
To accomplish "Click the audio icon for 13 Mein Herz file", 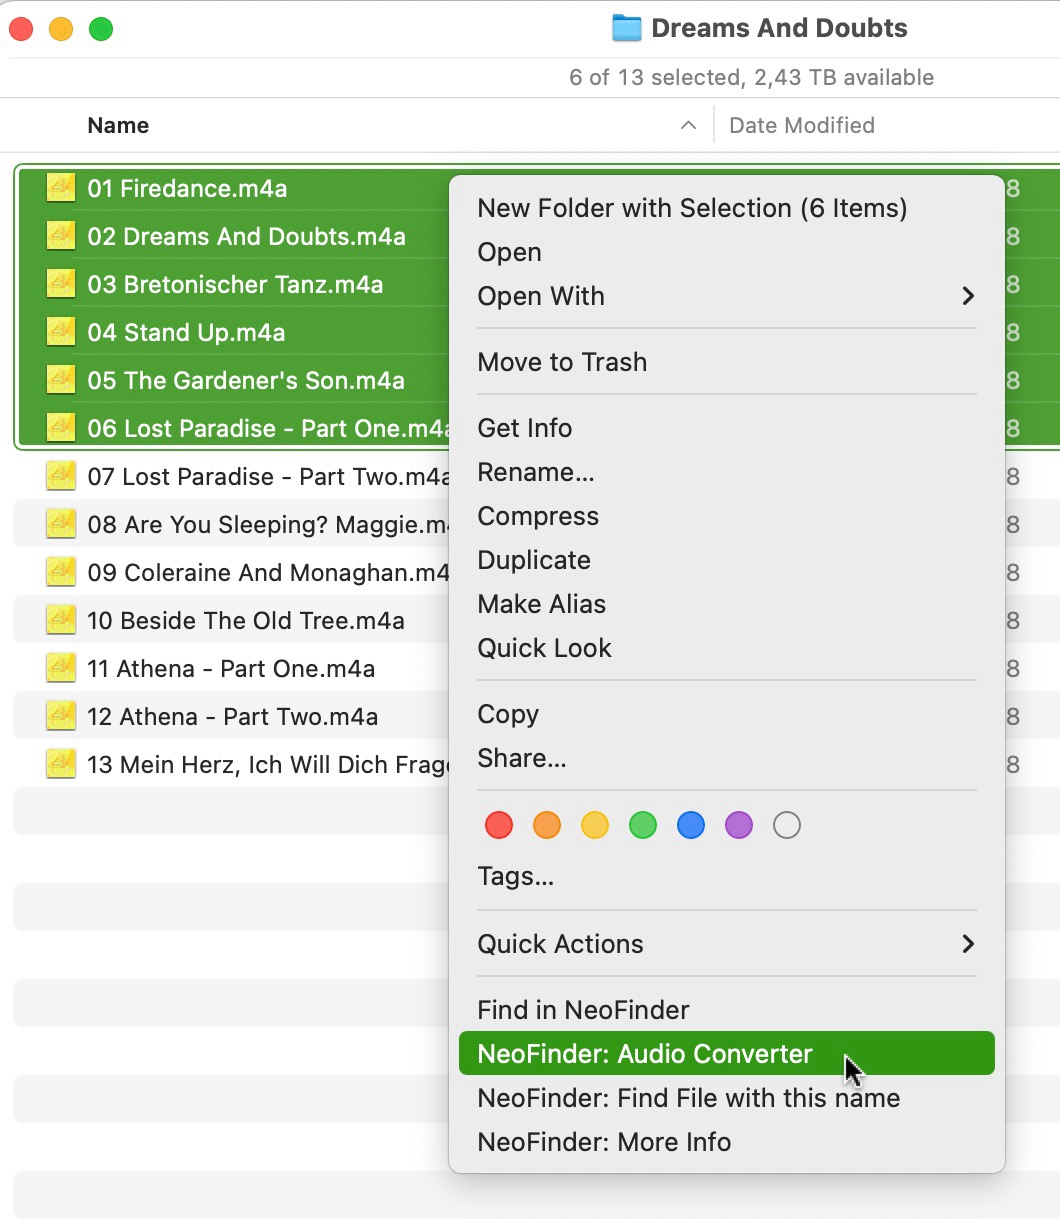I will click(x=60, y=764).
